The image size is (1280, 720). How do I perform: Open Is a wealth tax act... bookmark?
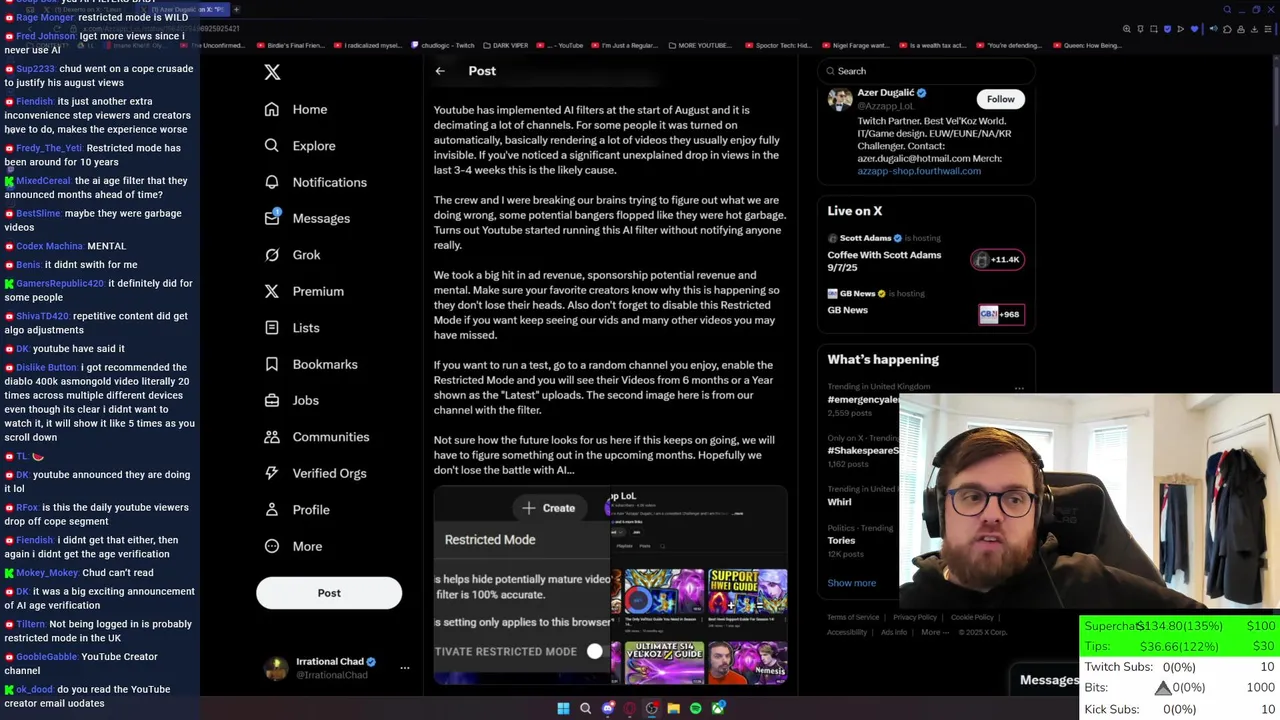click(931, 45)
